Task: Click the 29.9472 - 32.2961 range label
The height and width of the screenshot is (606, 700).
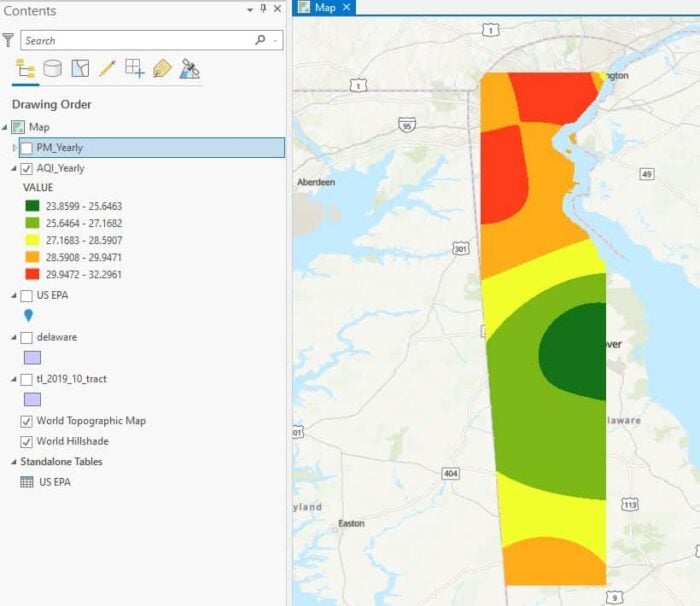Action: coord(84,274)
